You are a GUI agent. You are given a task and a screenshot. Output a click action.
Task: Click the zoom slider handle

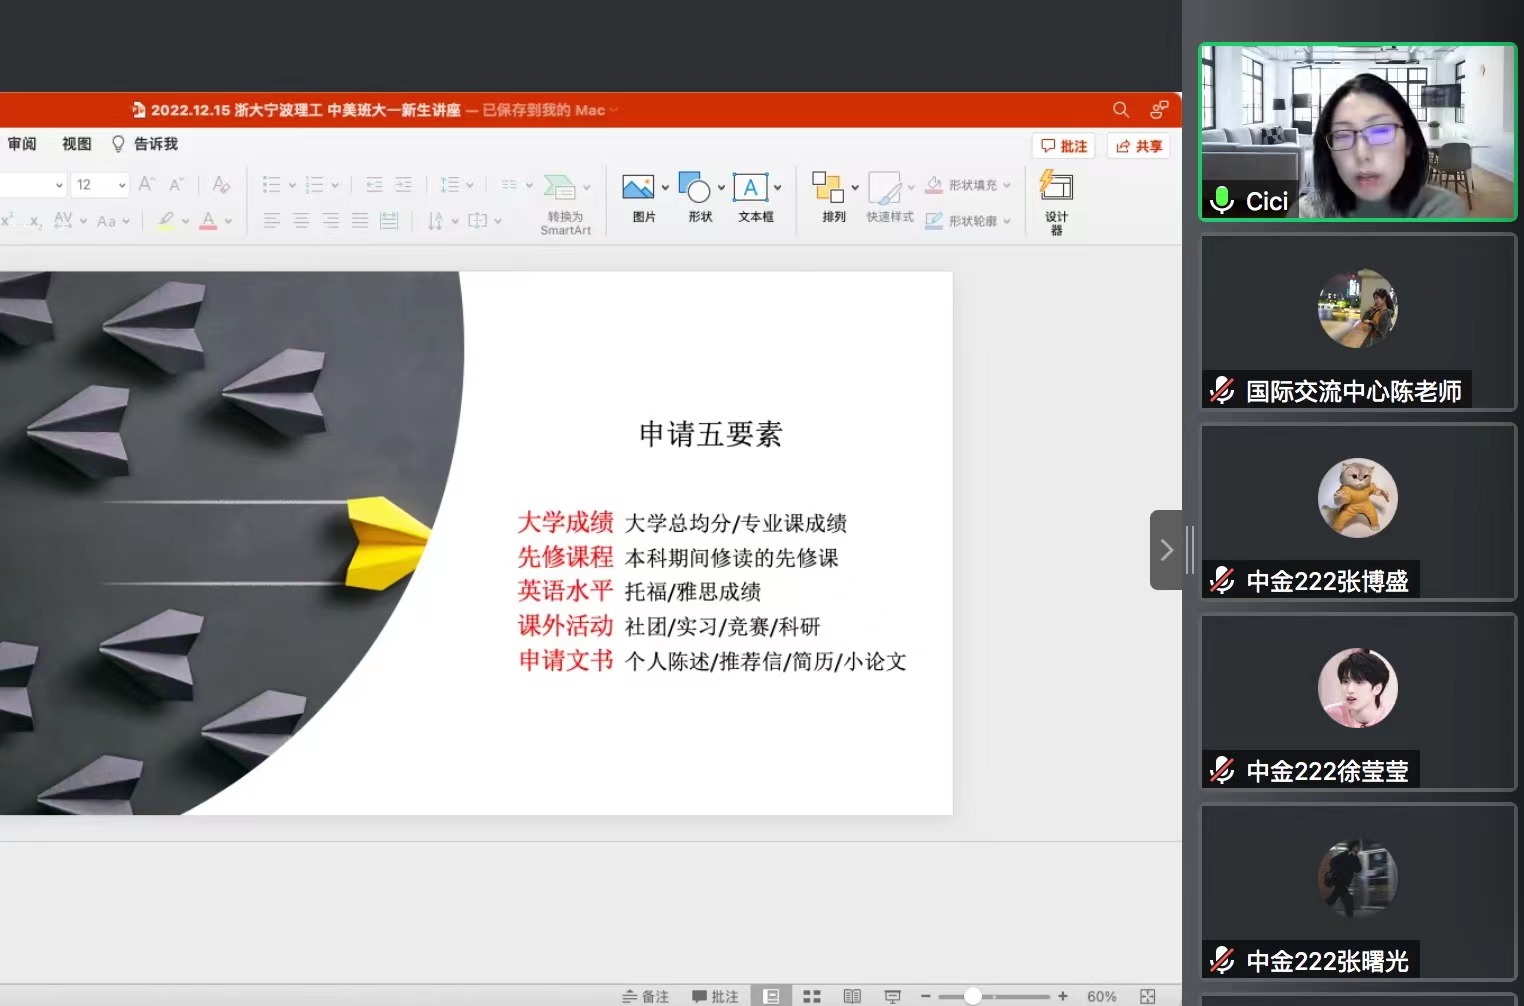pyautogui.click(x=972, y=996)
